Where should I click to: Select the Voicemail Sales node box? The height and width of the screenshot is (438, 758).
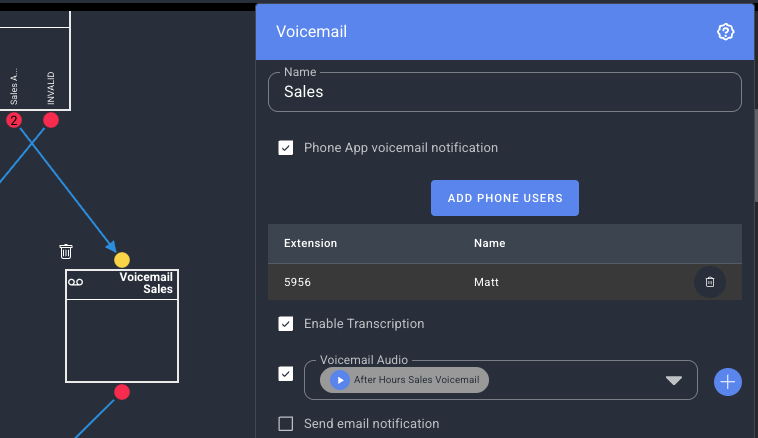coord(122,326)
